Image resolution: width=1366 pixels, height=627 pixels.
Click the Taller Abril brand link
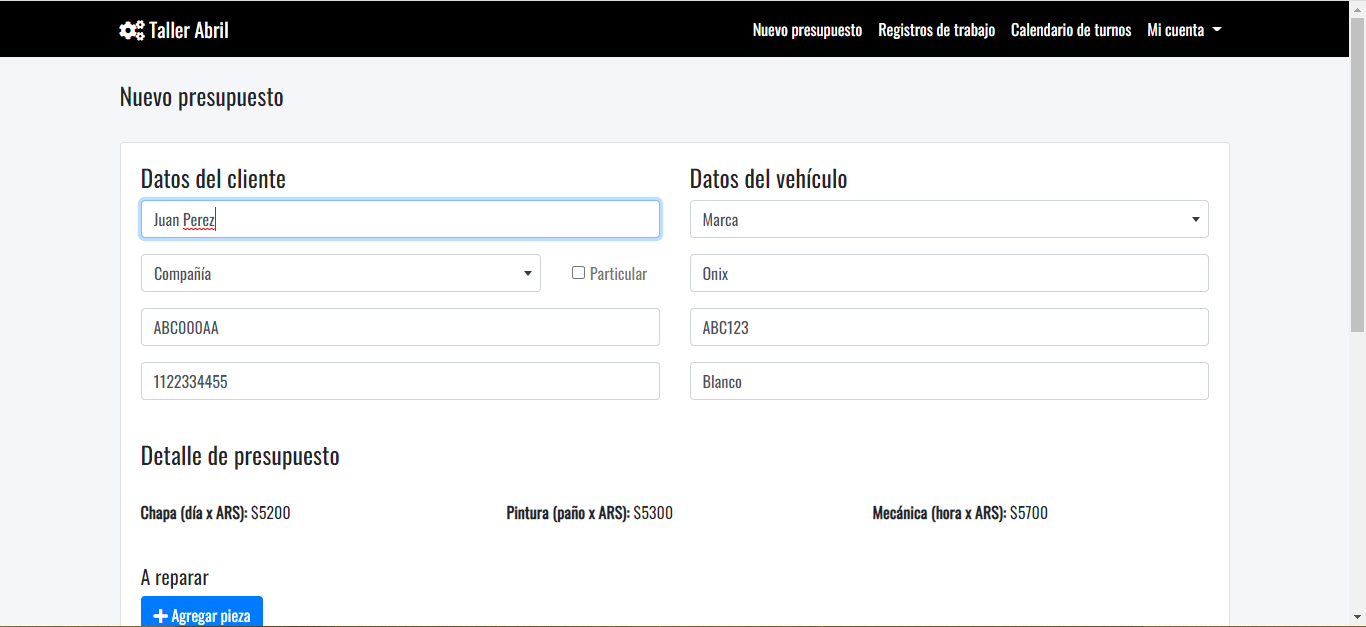click(x=188, y=30)
